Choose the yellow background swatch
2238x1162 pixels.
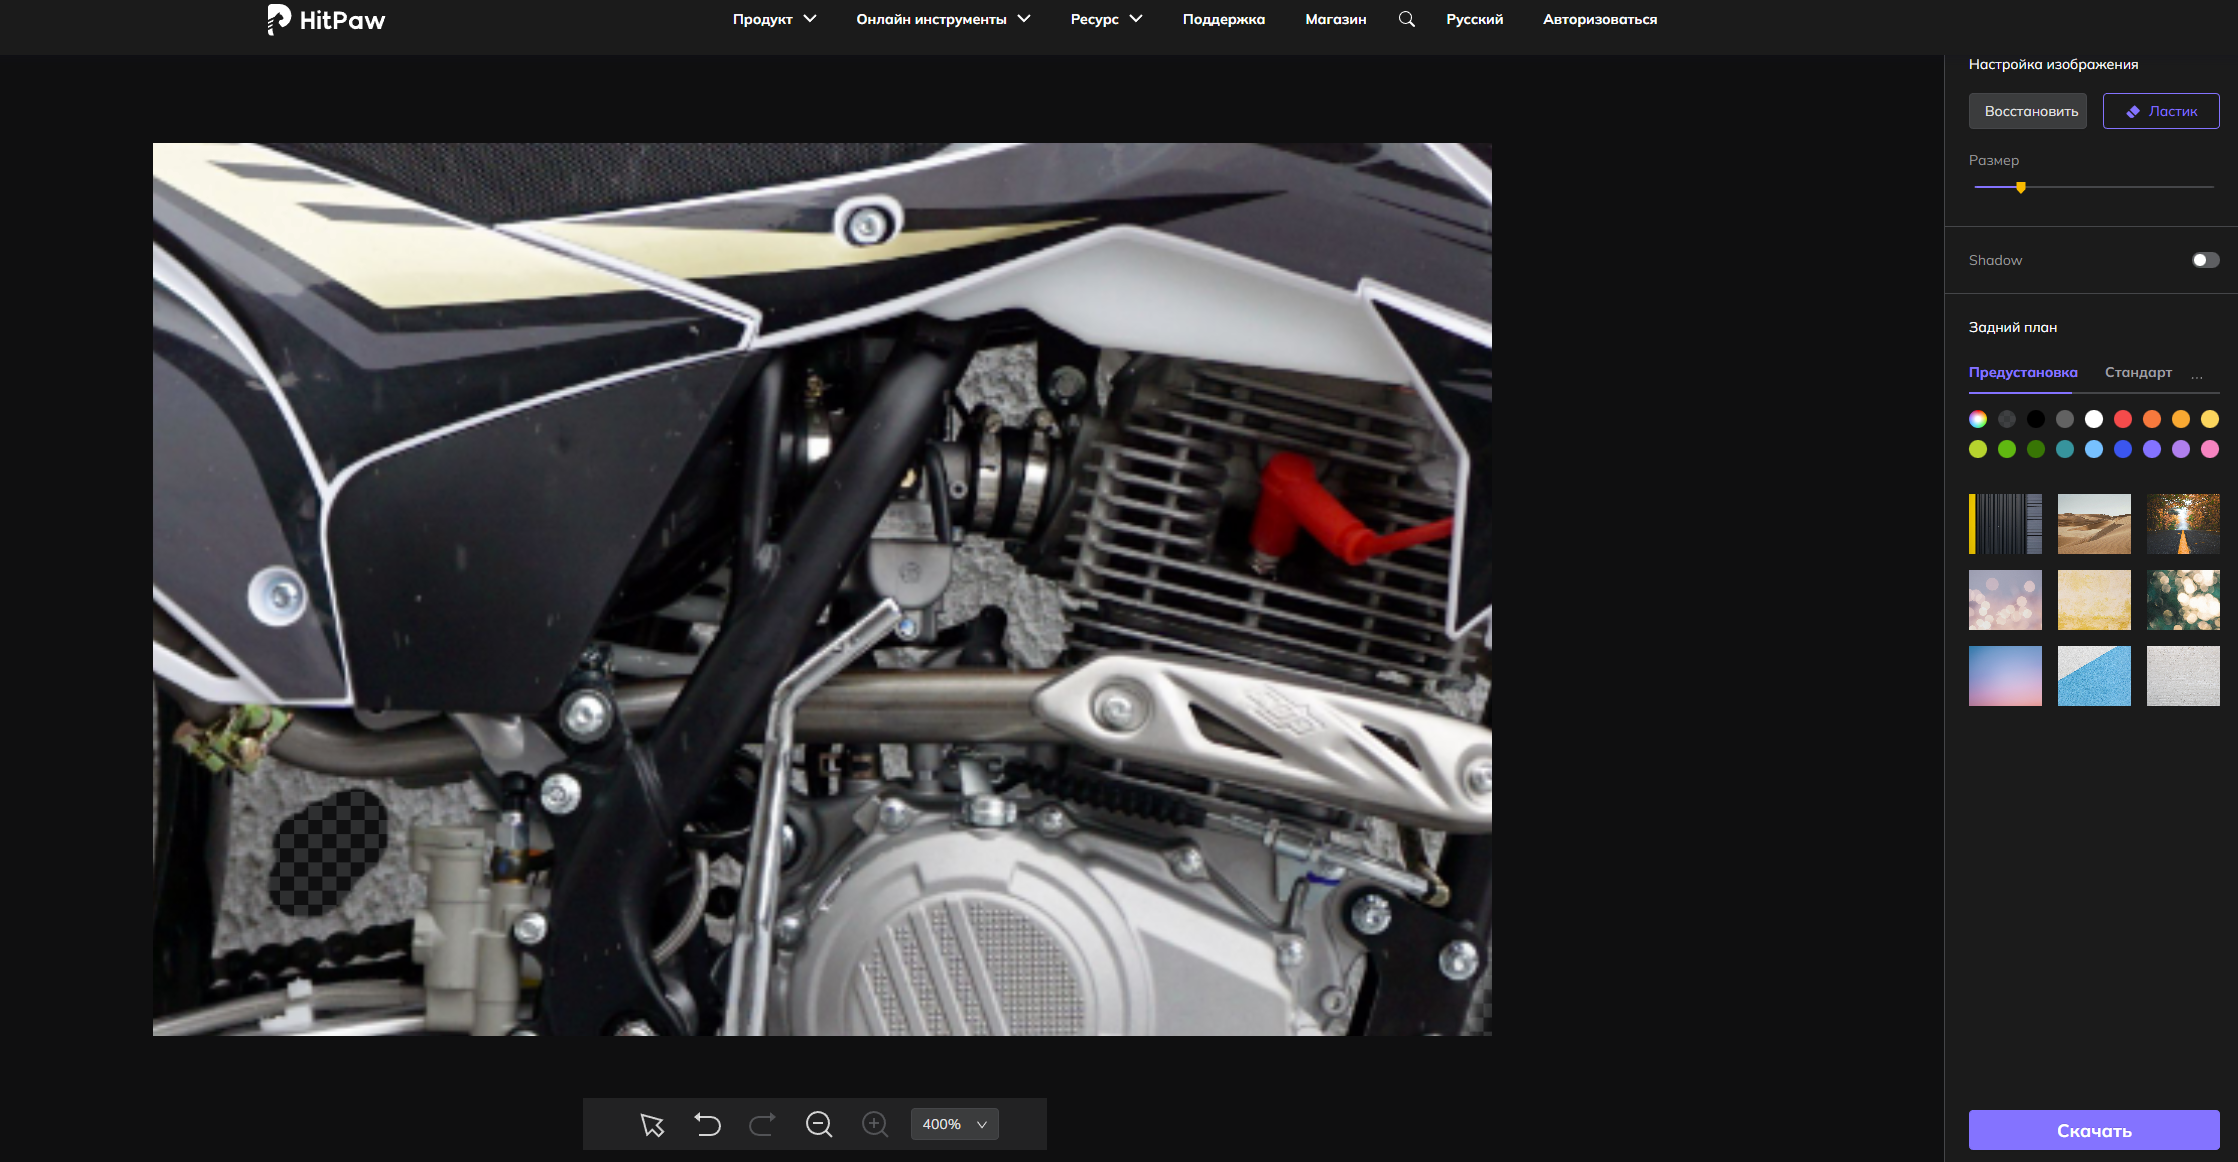tap(2210, 419)
